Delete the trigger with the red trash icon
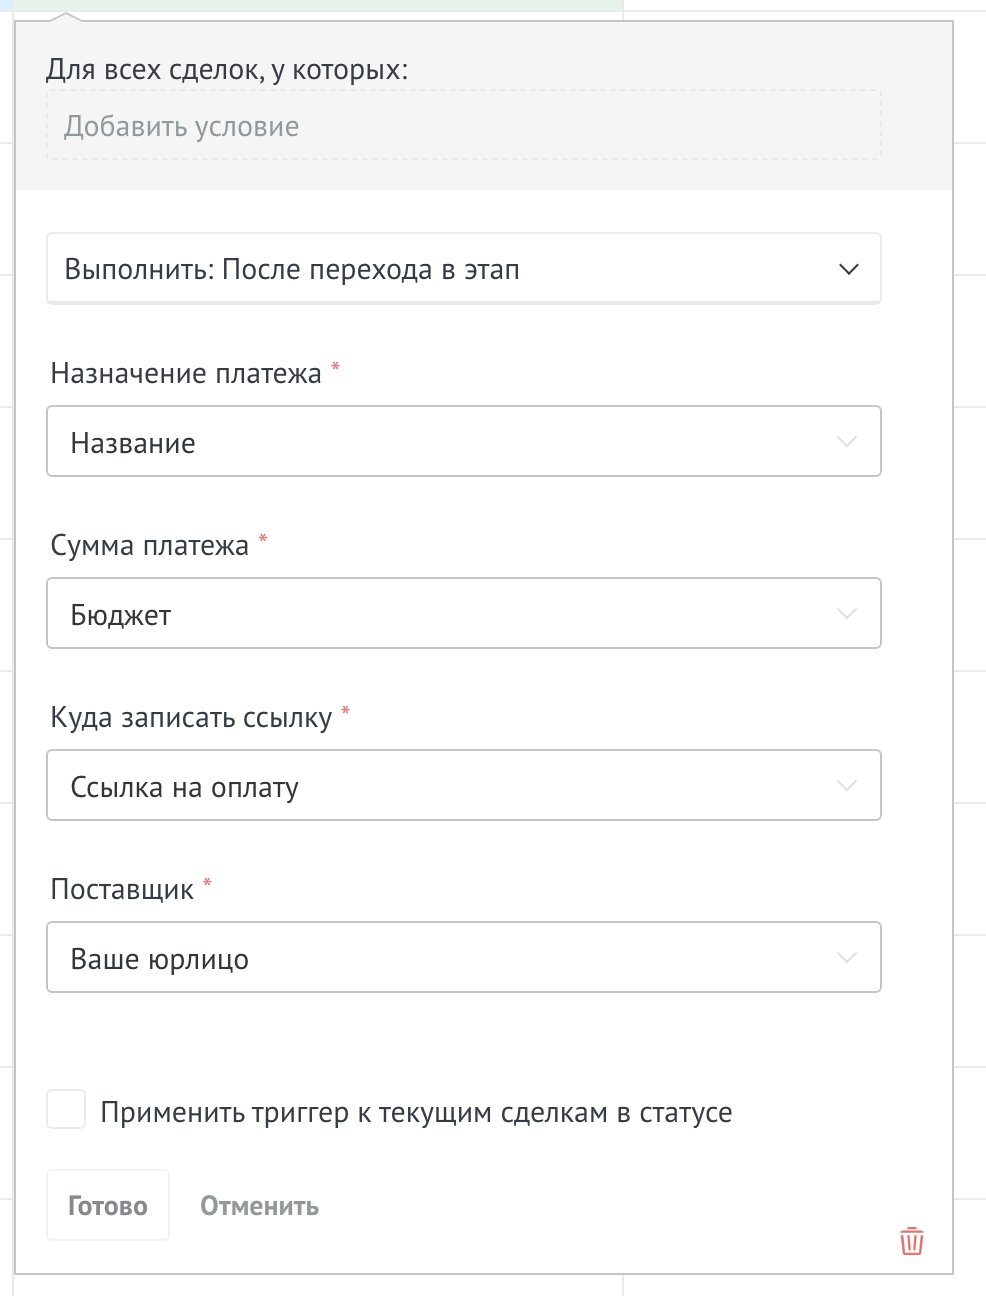The height and width of the screenshot is (1296, 986). pyautogui.click(x=911, y=1241)
